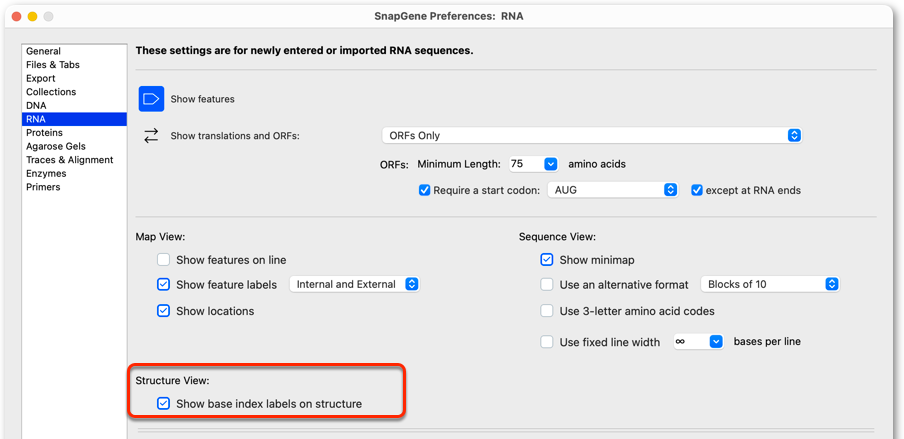
Task: Click the Show features label
Action: pyautogui.click(x=202, y=99)
